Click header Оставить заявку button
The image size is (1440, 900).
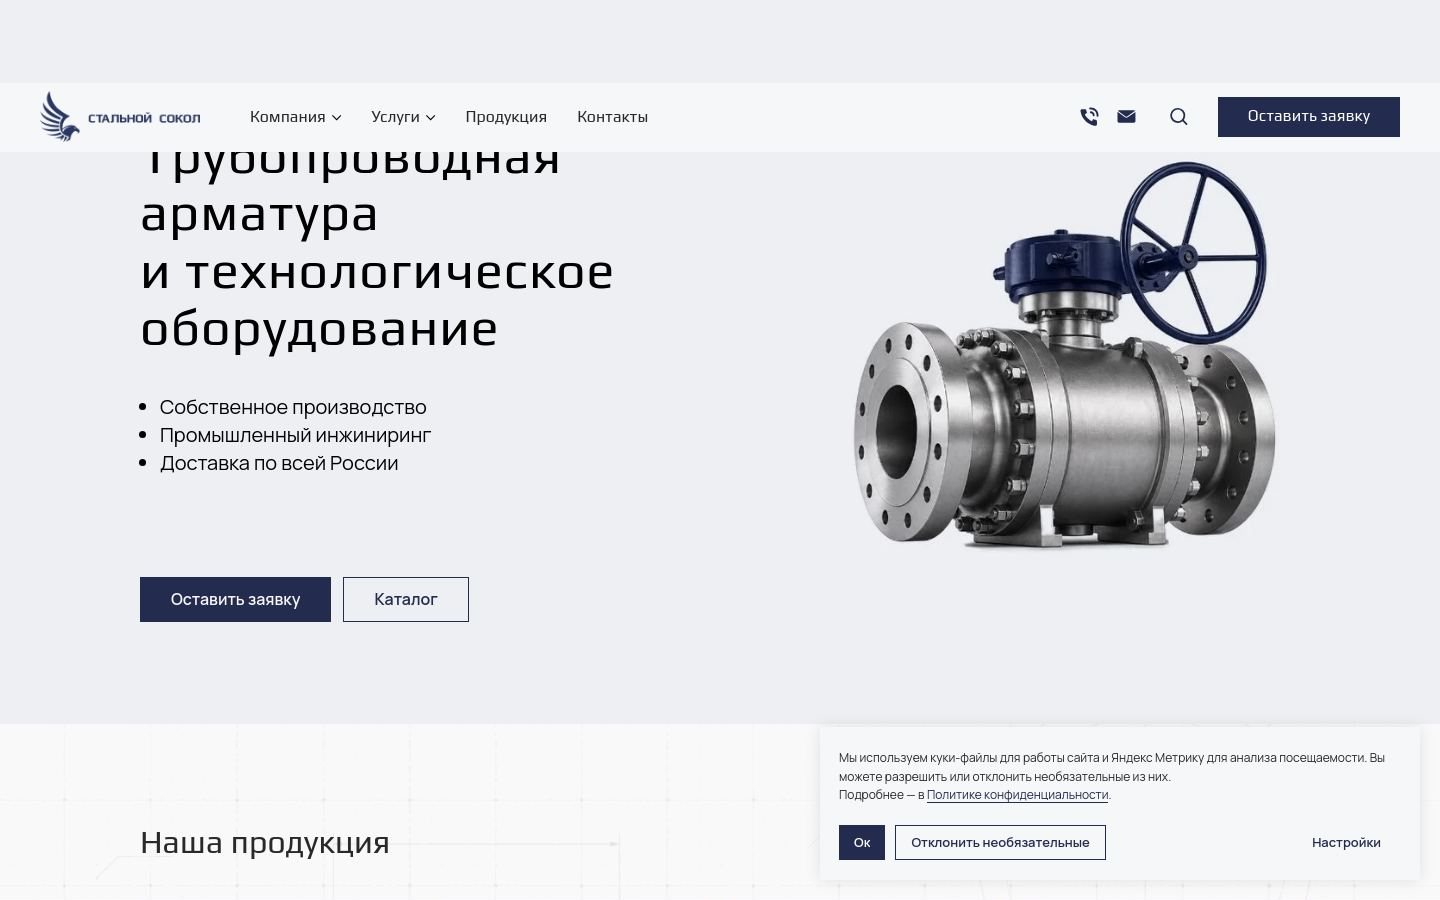tap(1308, 117)
